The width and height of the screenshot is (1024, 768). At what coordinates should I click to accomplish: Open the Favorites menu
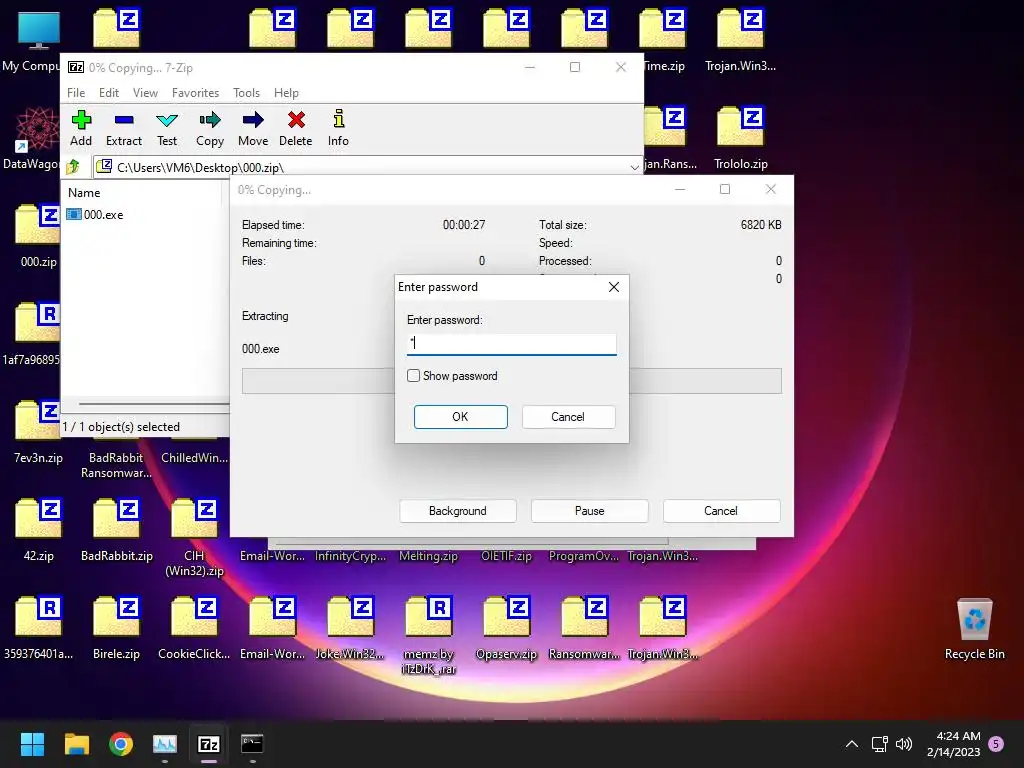(195, 93)
